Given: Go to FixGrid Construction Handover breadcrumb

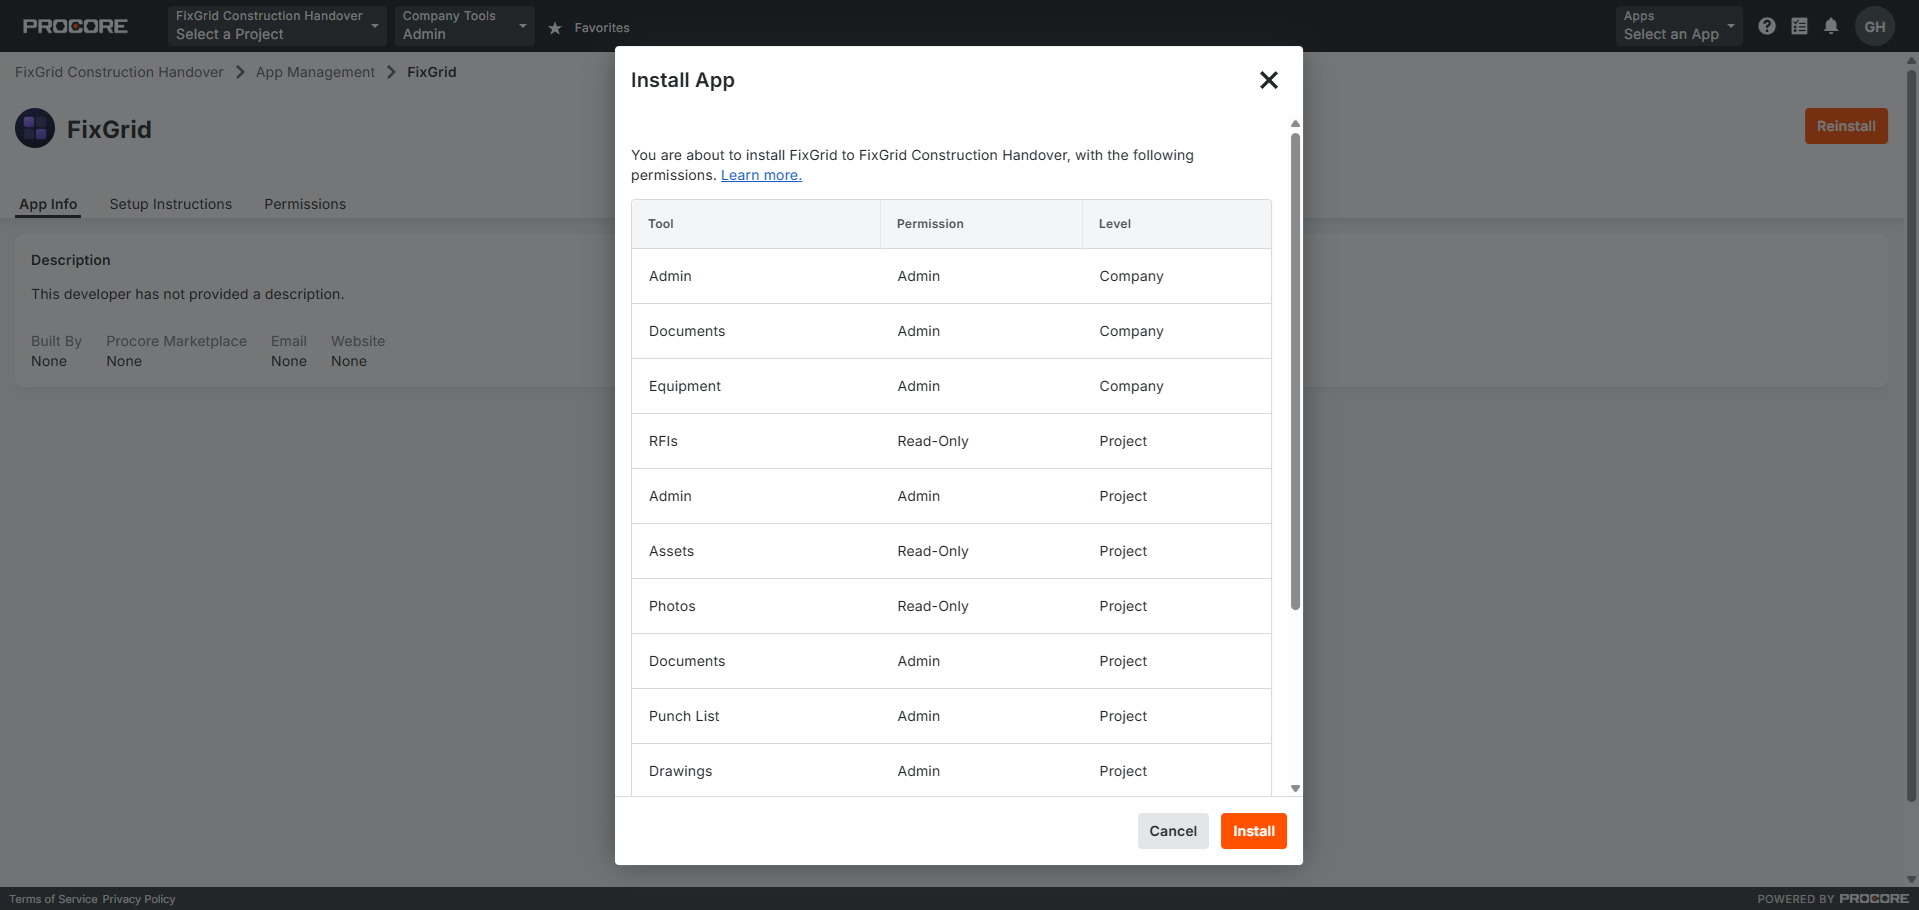Looking at the screenshot, I should point(119,72).
